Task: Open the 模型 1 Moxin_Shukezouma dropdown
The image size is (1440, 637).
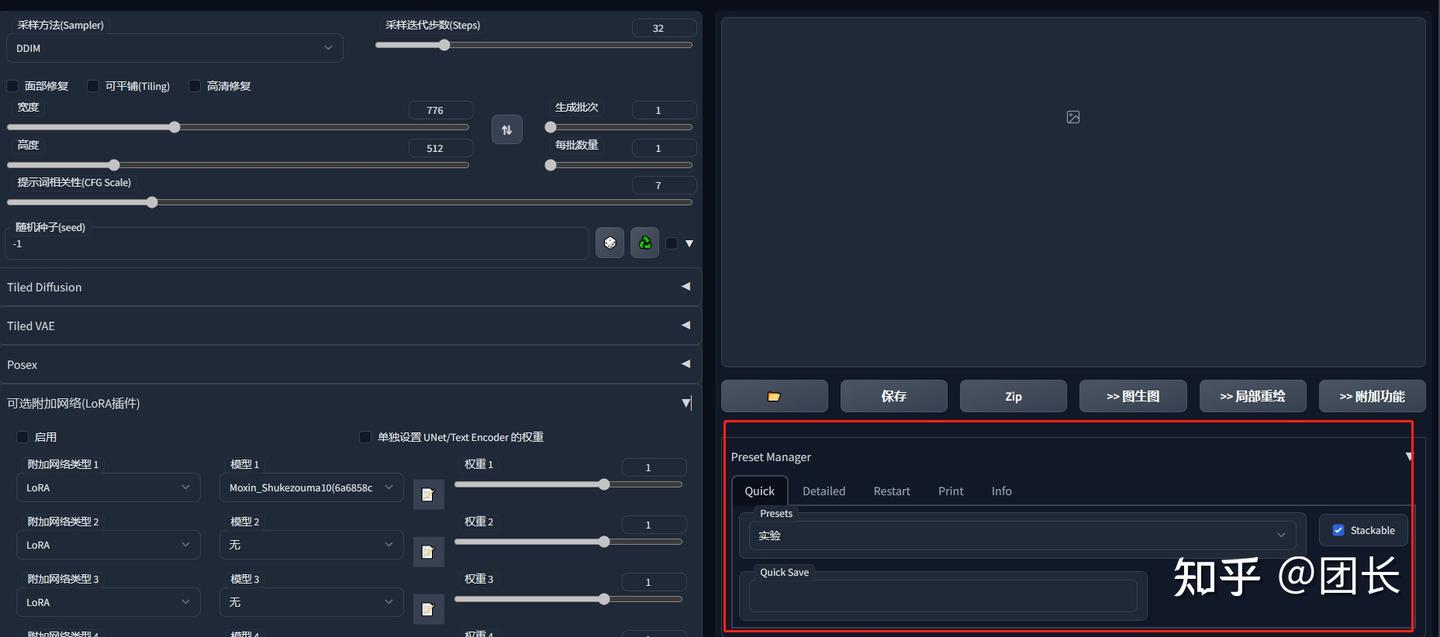Action: click(311, 487)
